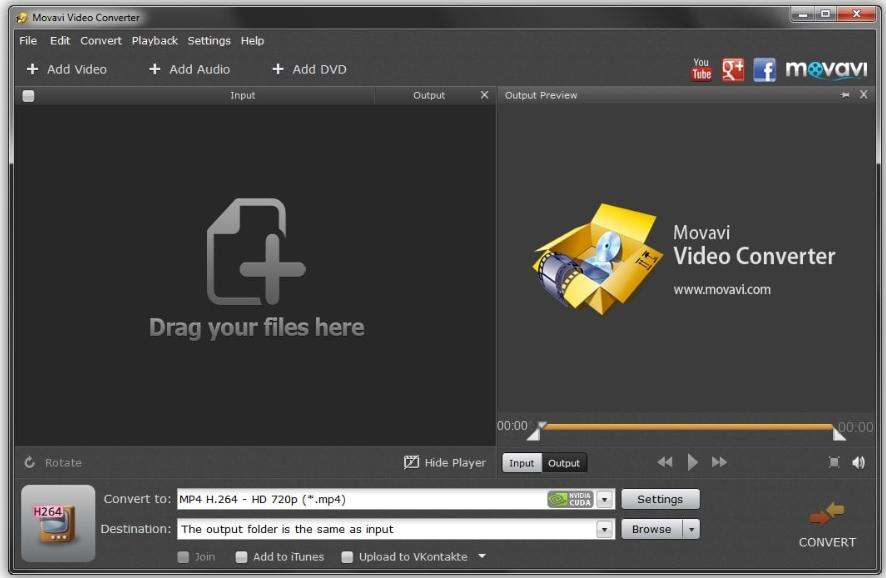Open the Playback menu

(155, 41)
